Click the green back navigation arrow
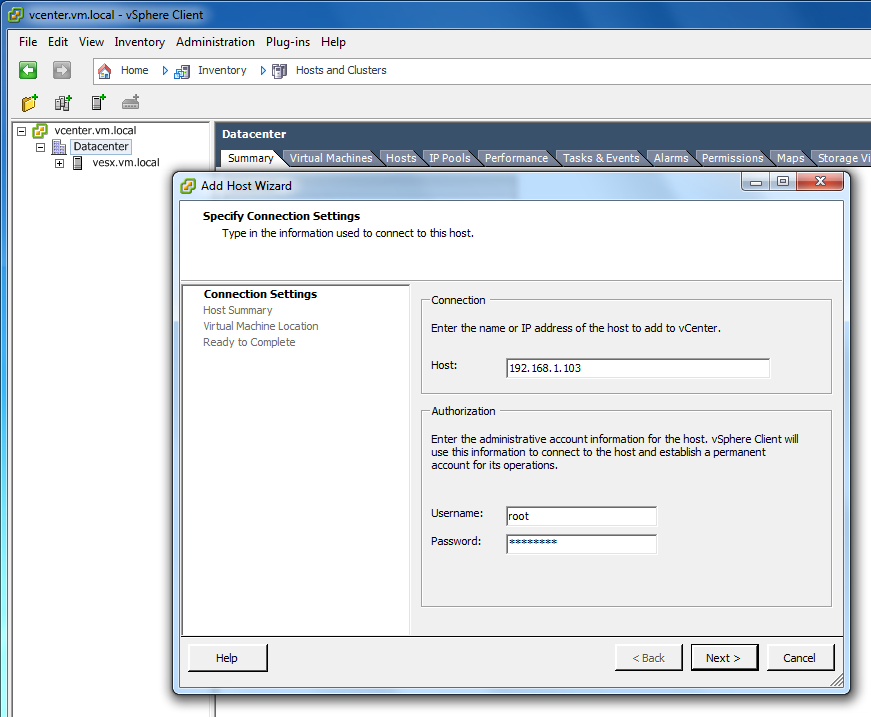 point(28,71)
